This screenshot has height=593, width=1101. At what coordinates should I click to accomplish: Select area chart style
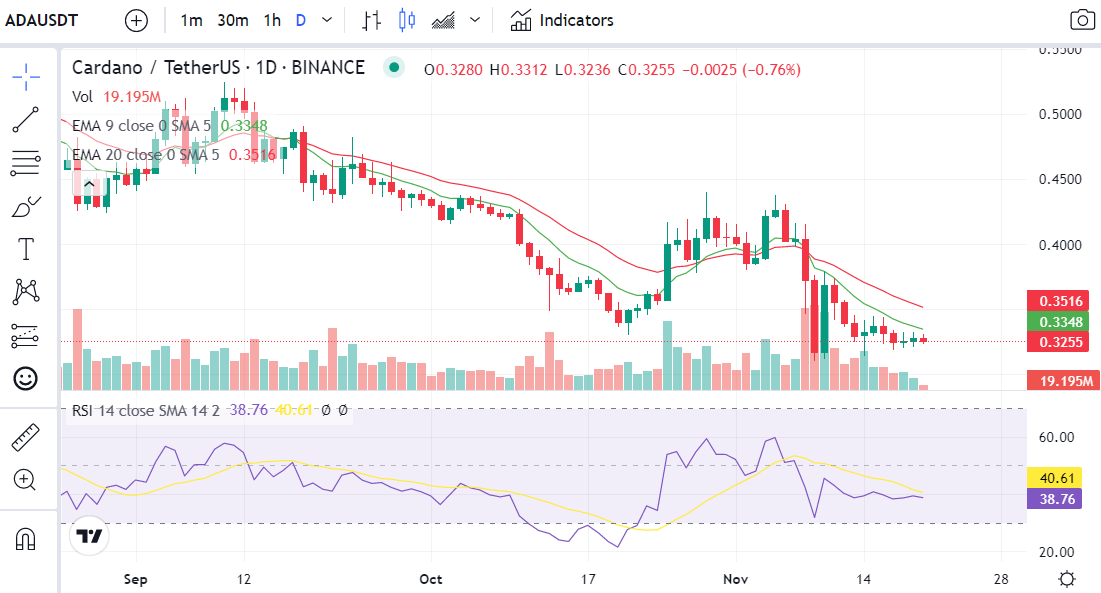pos(443,20)
